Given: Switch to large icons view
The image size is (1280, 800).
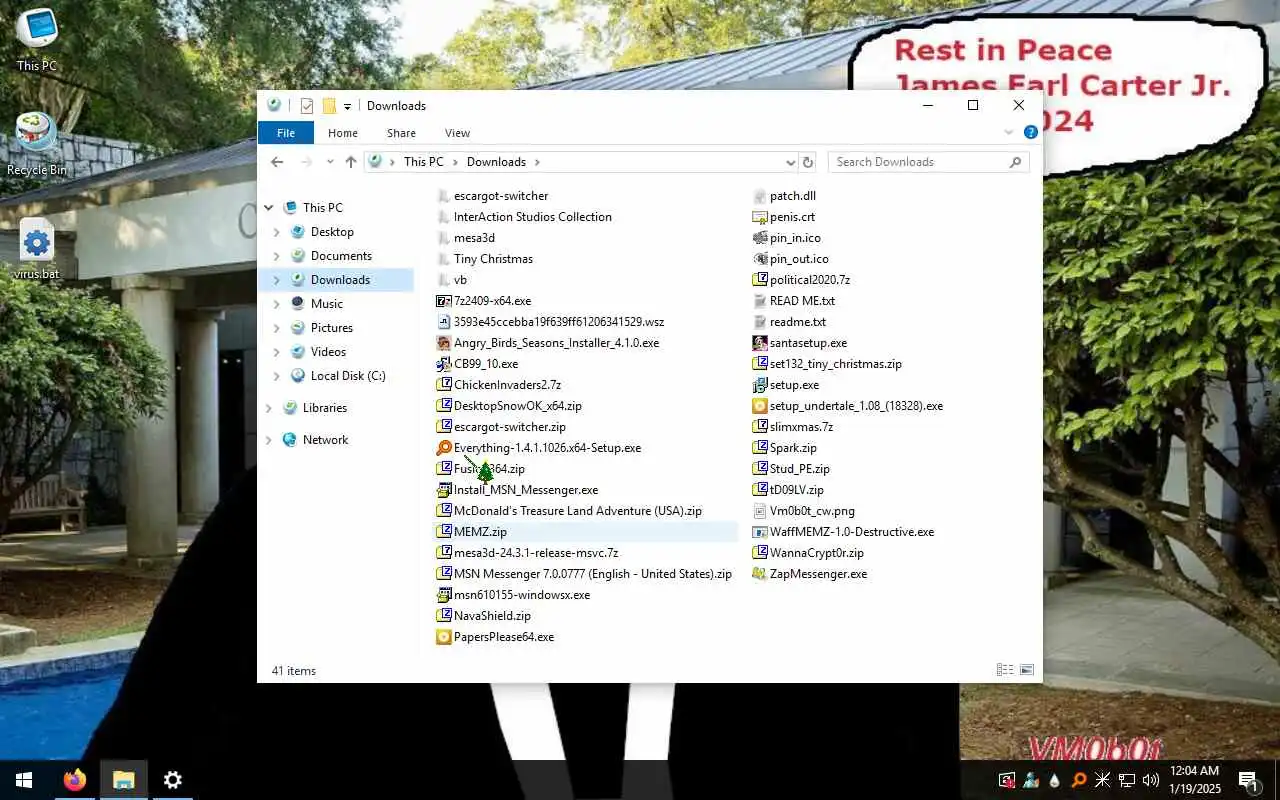Looking at the screenshot, I should pyautogui.click(x=1026, y=670).
